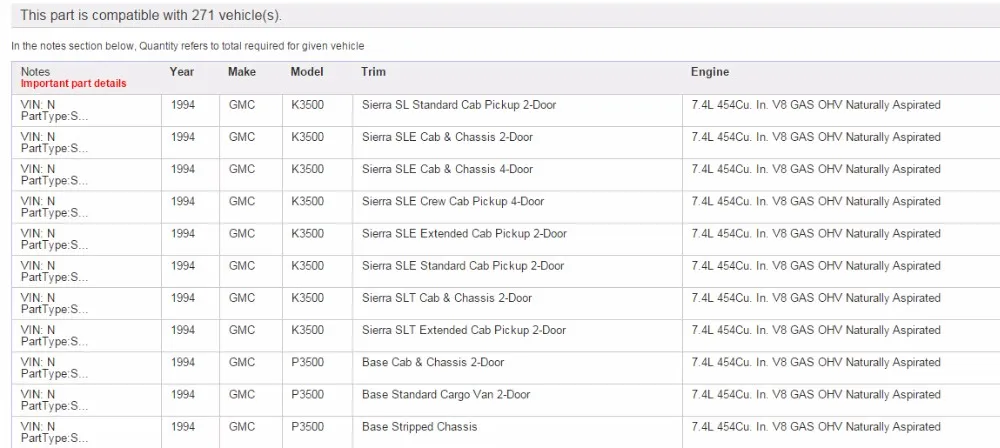1000x448 pixels.
Task: Select the Sierra SLE Extended Cab Pickup trim
Action: click(464, 234)
